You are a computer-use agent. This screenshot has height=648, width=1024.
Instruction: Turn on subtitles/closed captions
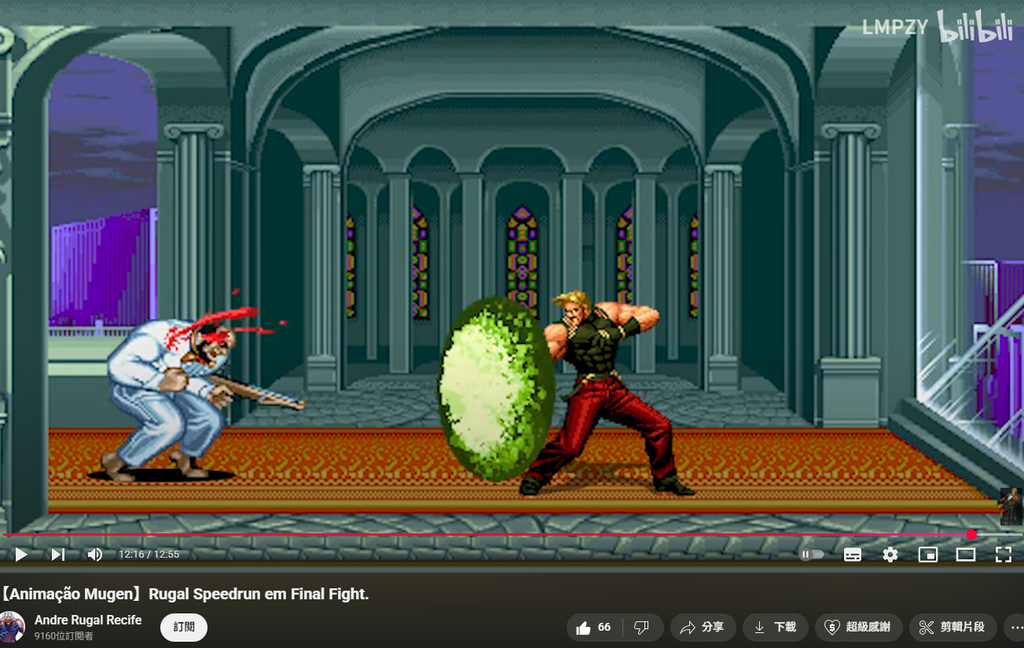click(852, 555)
